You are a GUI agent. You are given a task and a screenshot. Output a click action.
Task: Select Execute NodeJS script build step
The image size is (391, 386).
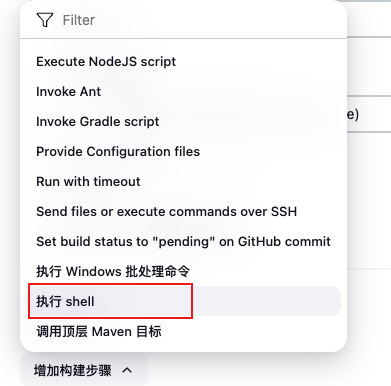[184, 62]
